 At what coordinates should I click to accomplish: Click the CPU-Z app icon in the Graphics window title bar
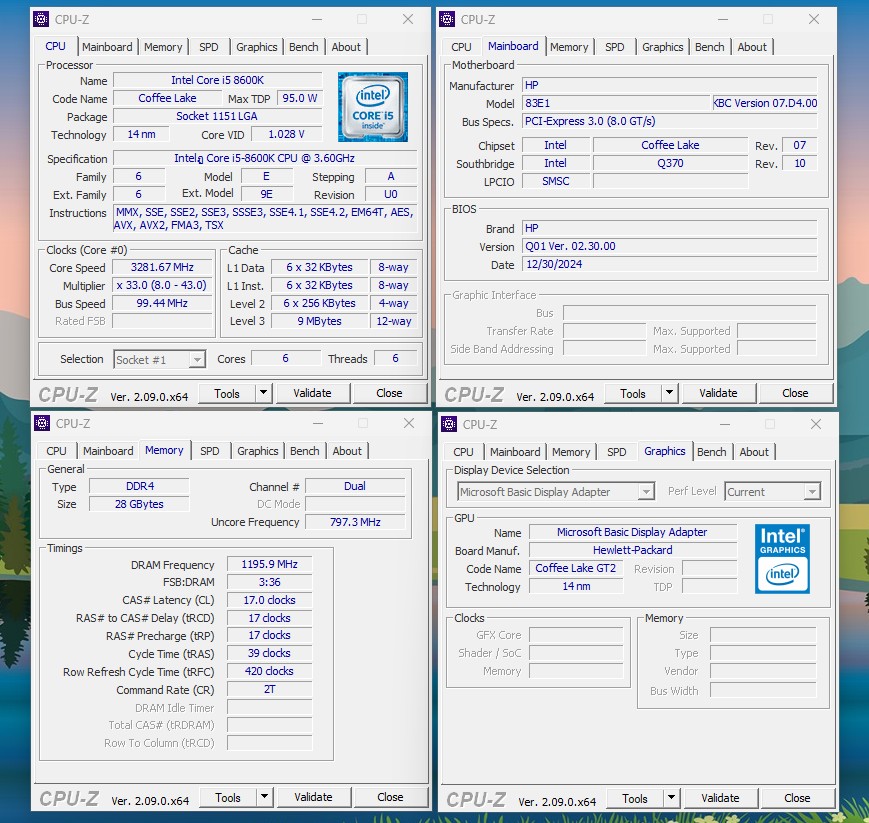tap(449, 425)
